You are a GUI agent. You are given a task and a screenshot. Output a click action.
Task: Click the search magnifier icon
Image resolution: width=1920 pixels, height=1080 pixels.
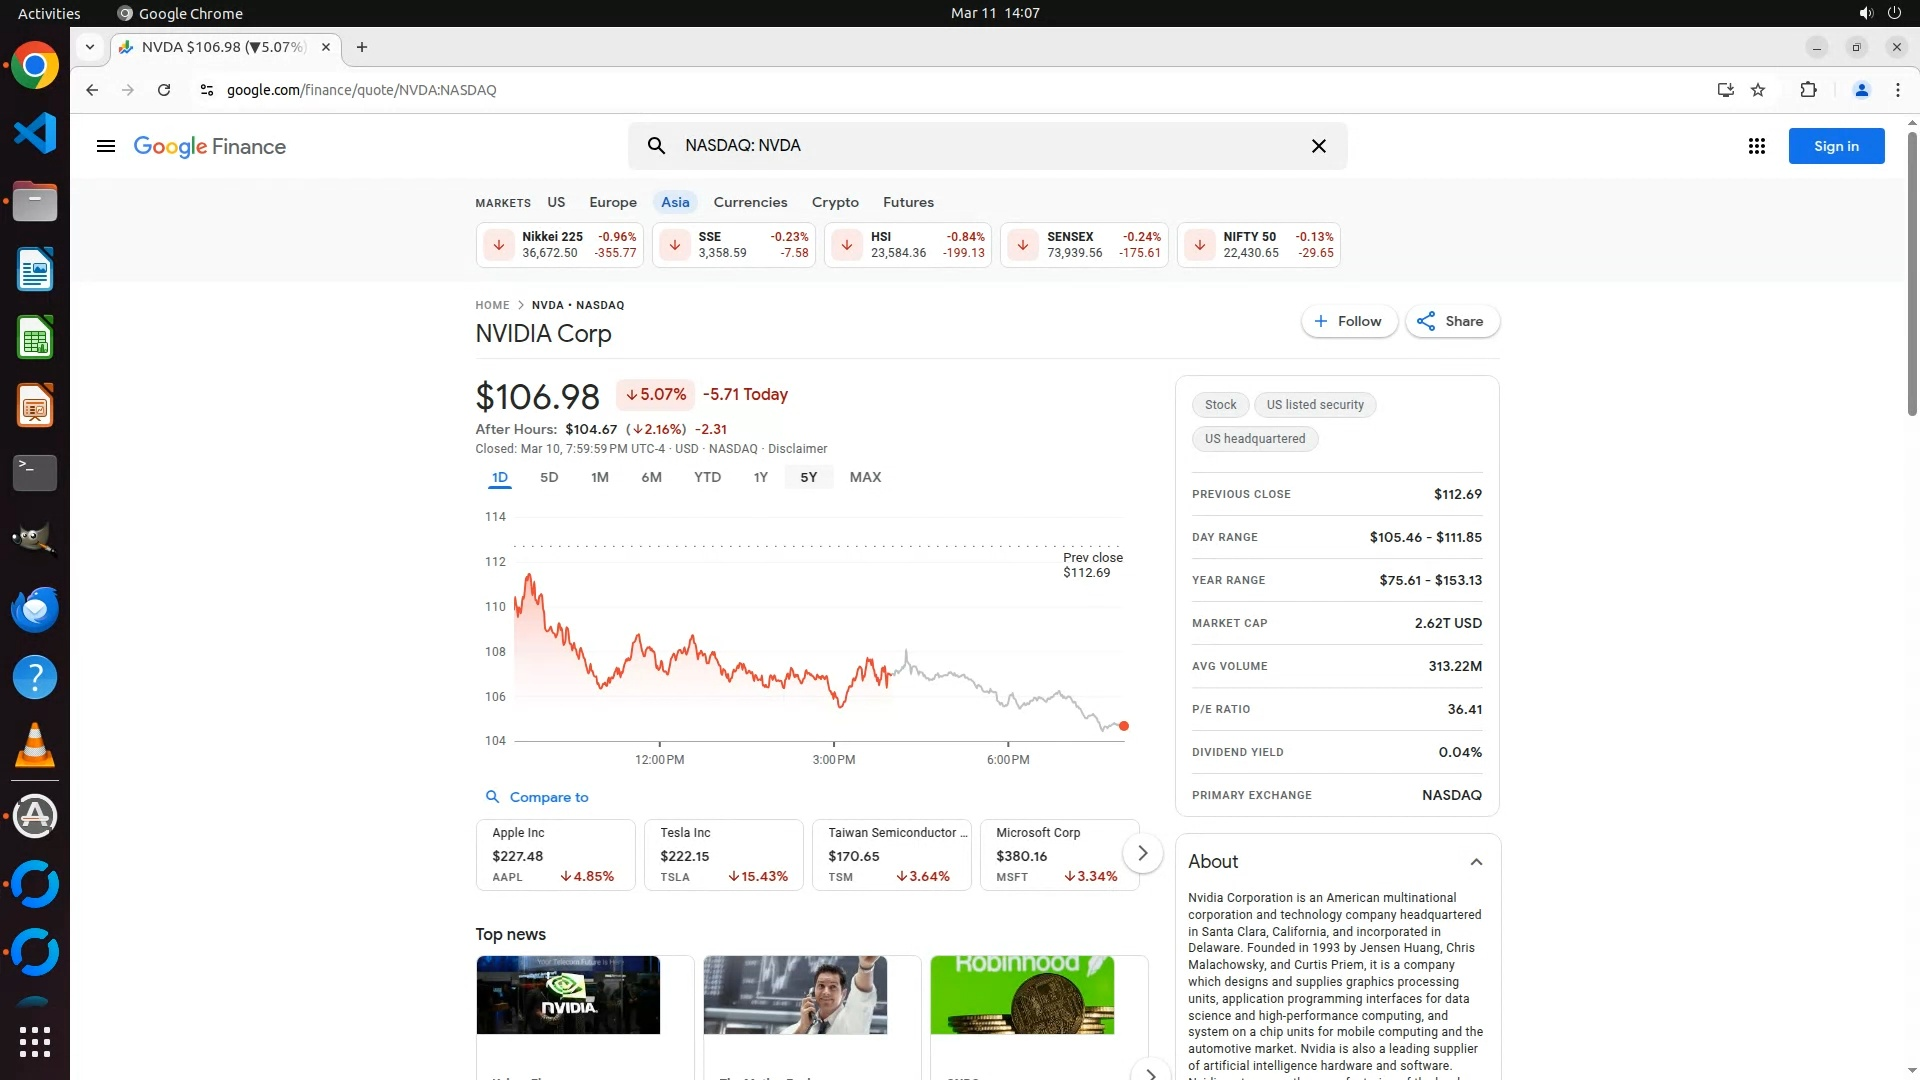(656, 146)
